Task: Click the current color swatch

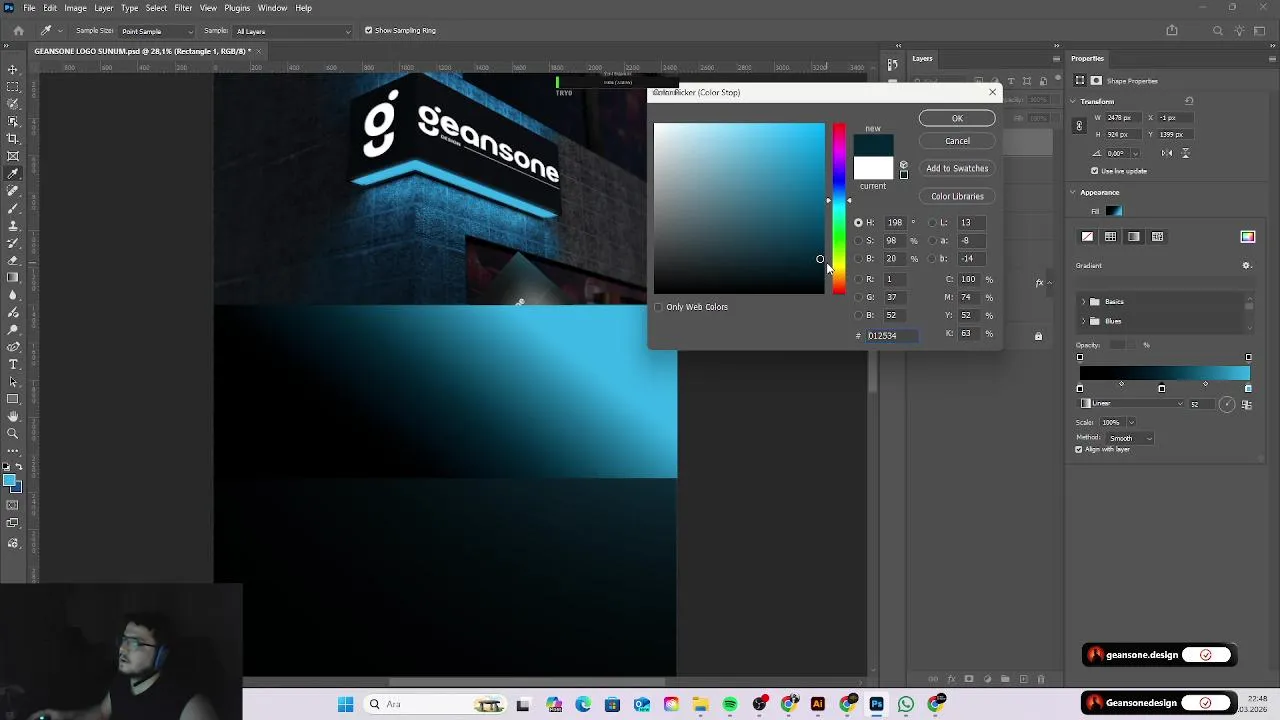Action: coord(873,168)
